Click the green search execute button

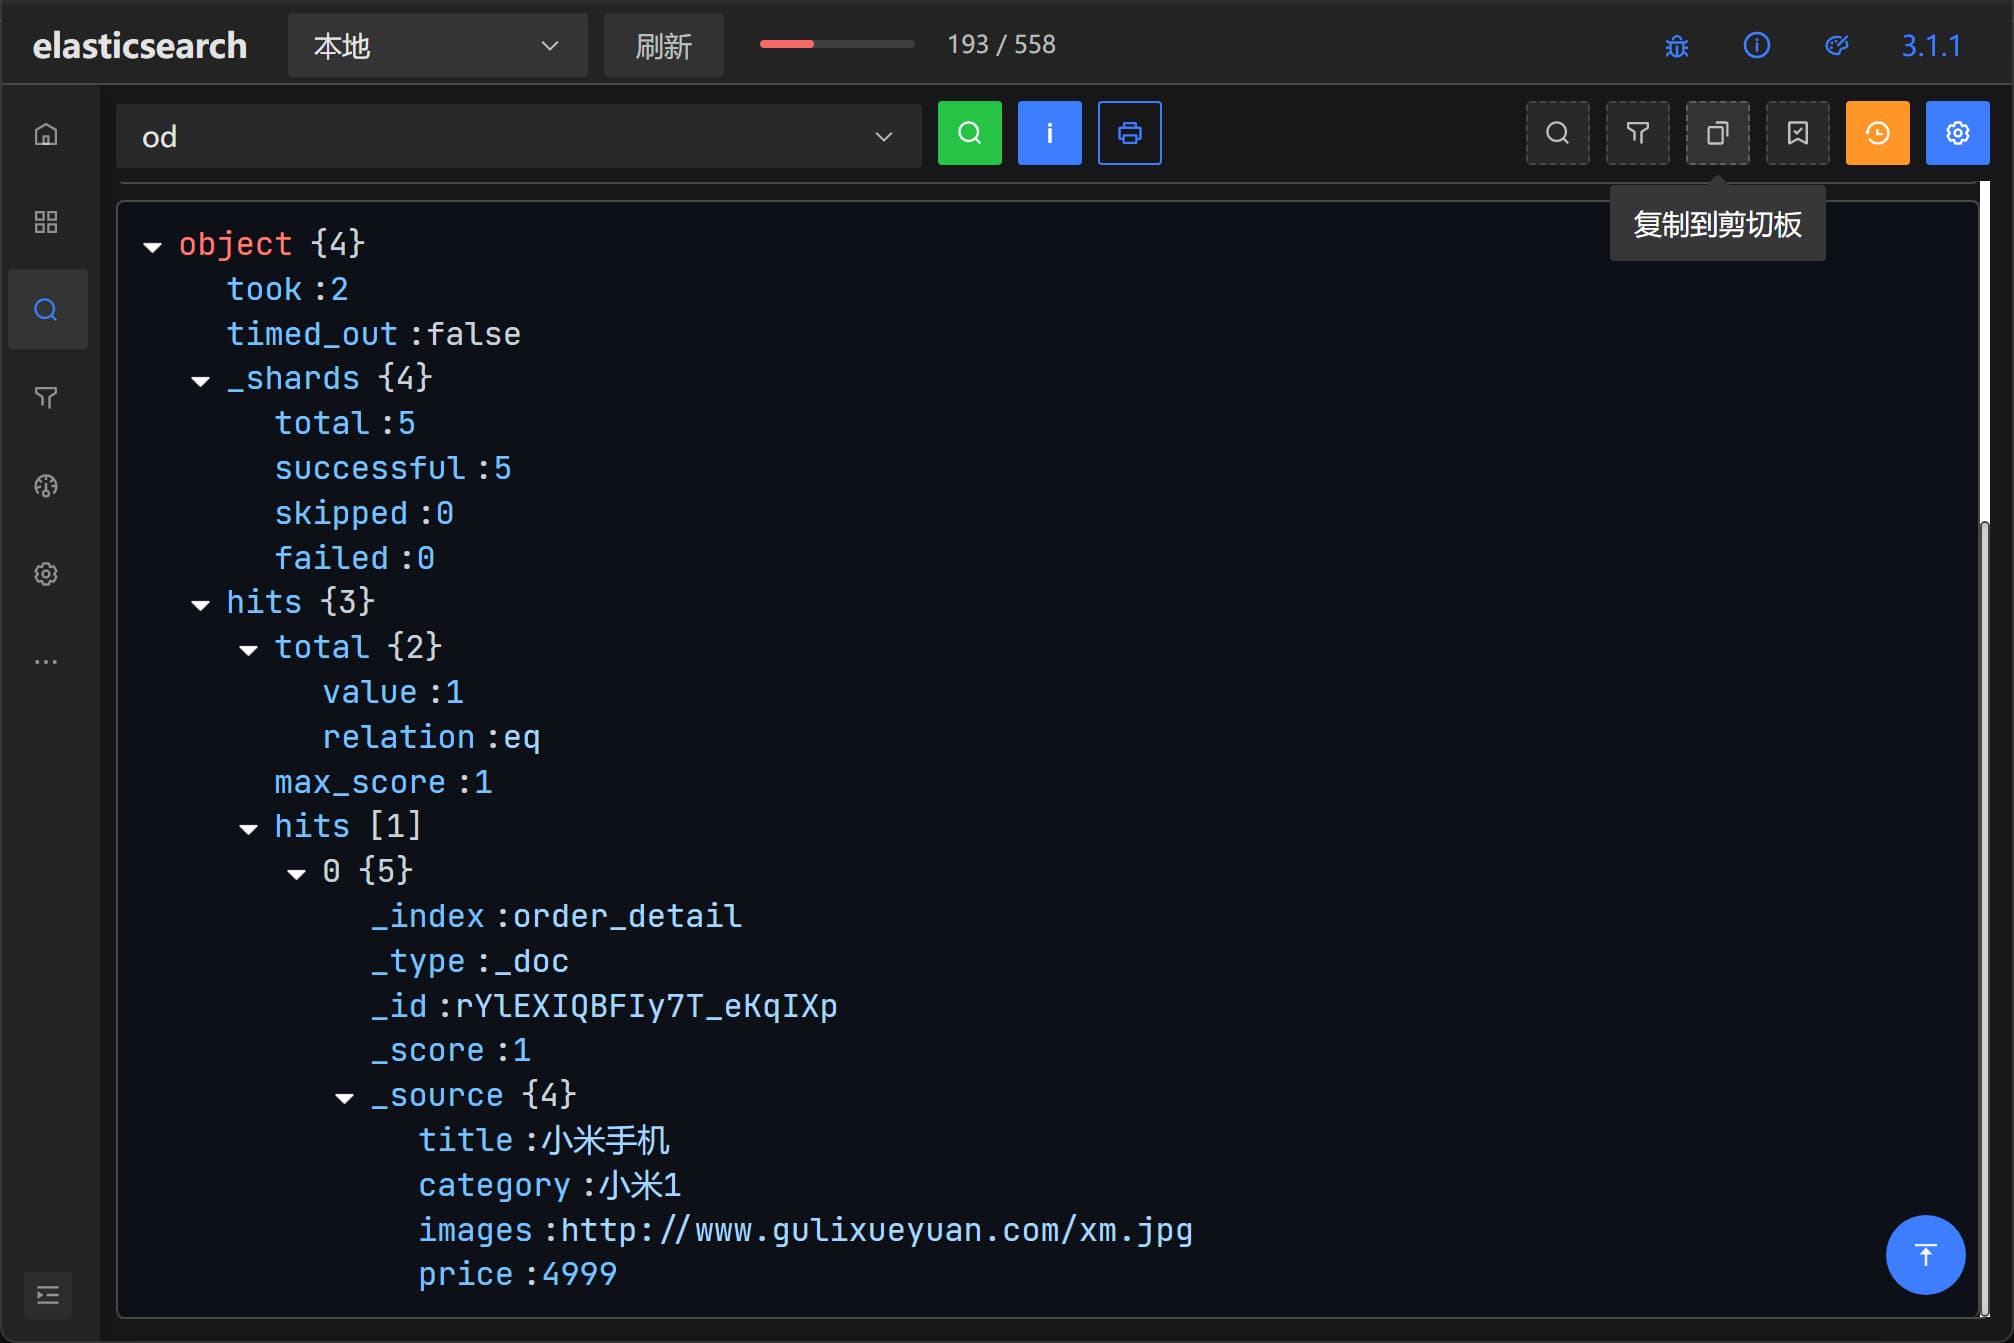coord(969,133)
